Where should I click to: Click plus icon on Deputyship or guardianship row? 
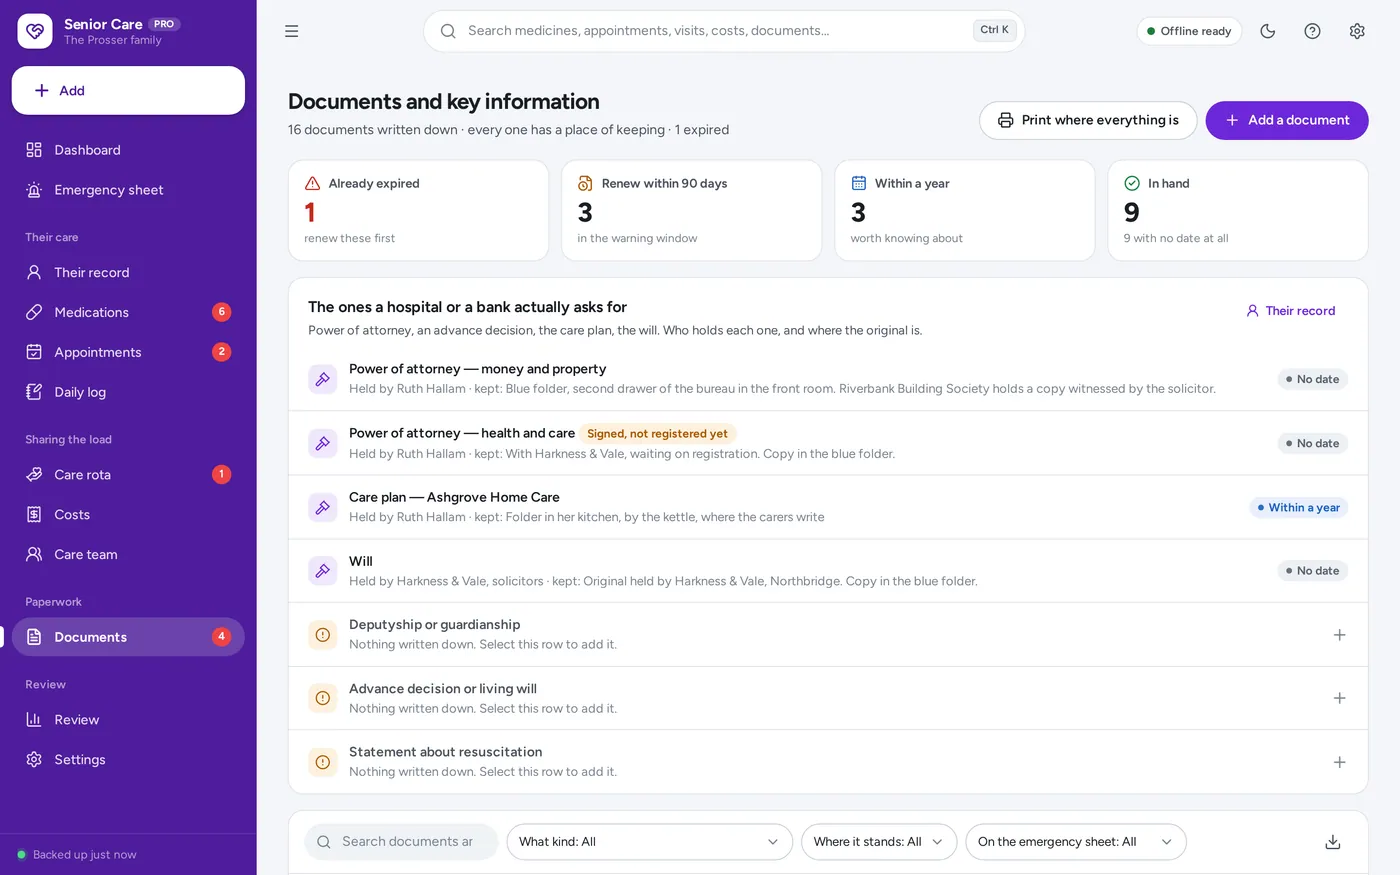1340,635
